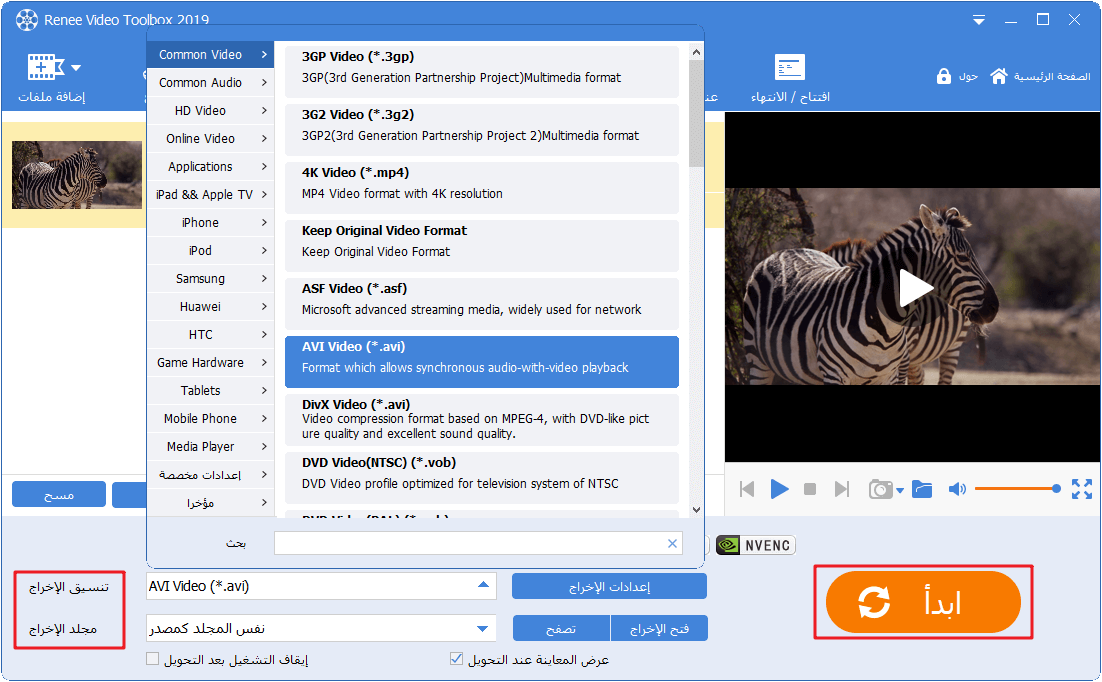Click the format search input field
1102x682 pixels.
tap(468, 543)
